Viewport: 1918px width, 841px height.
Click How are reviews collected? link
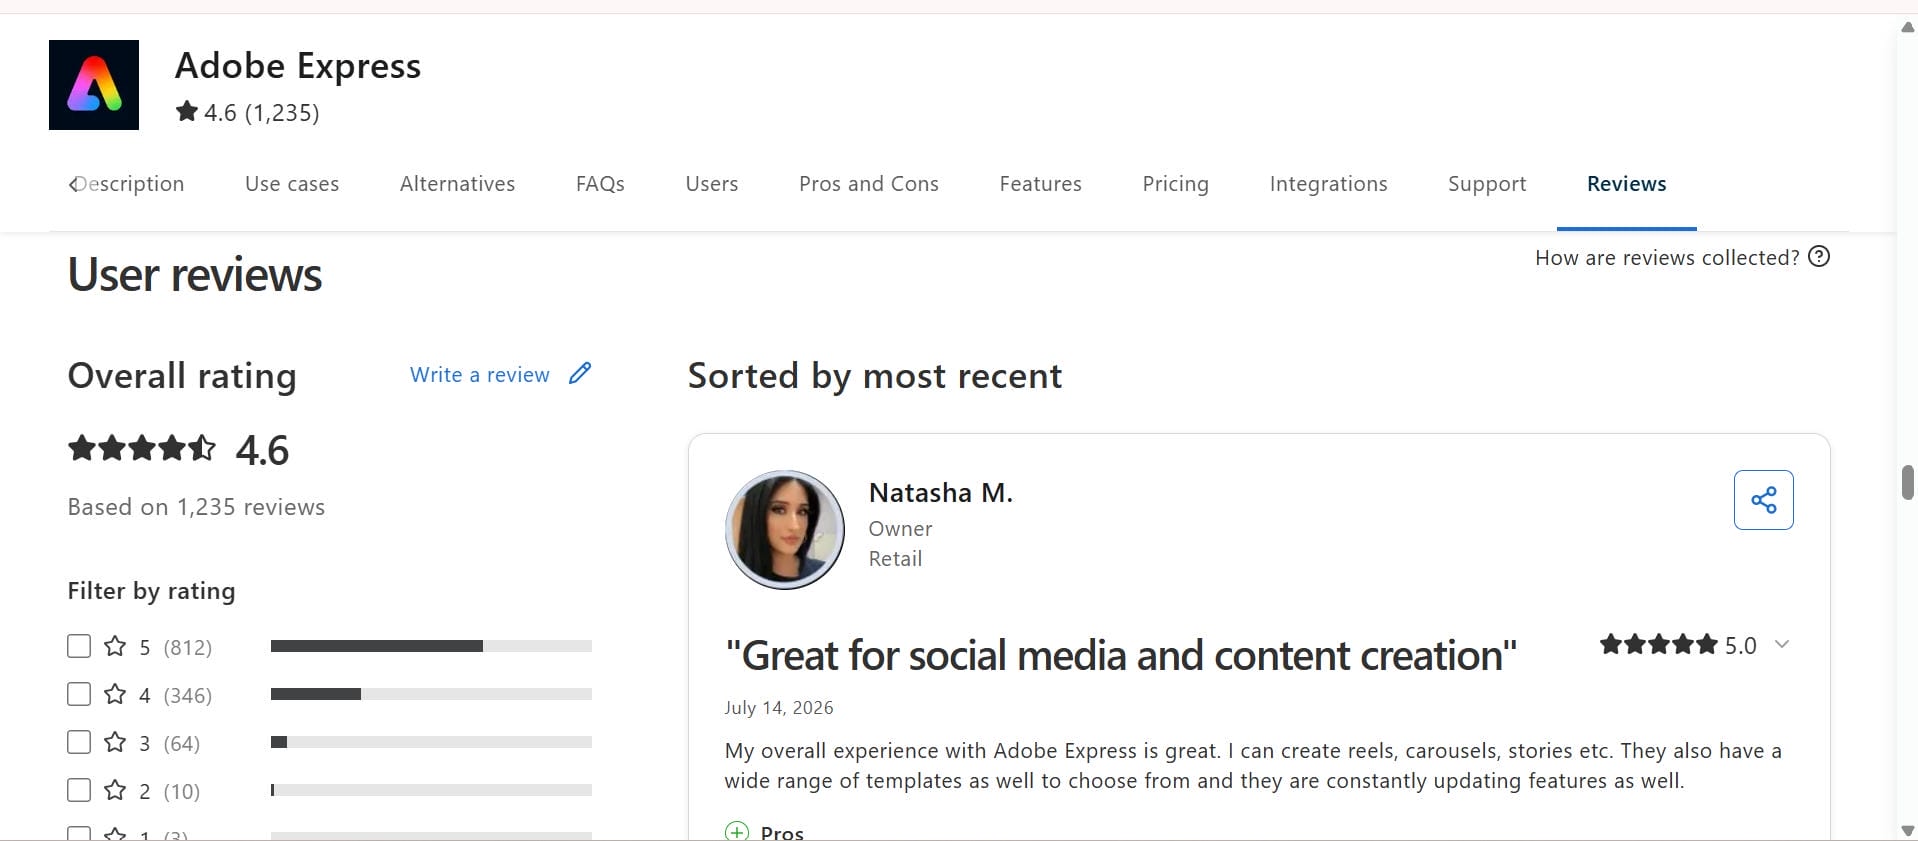tap(1667, 258)
